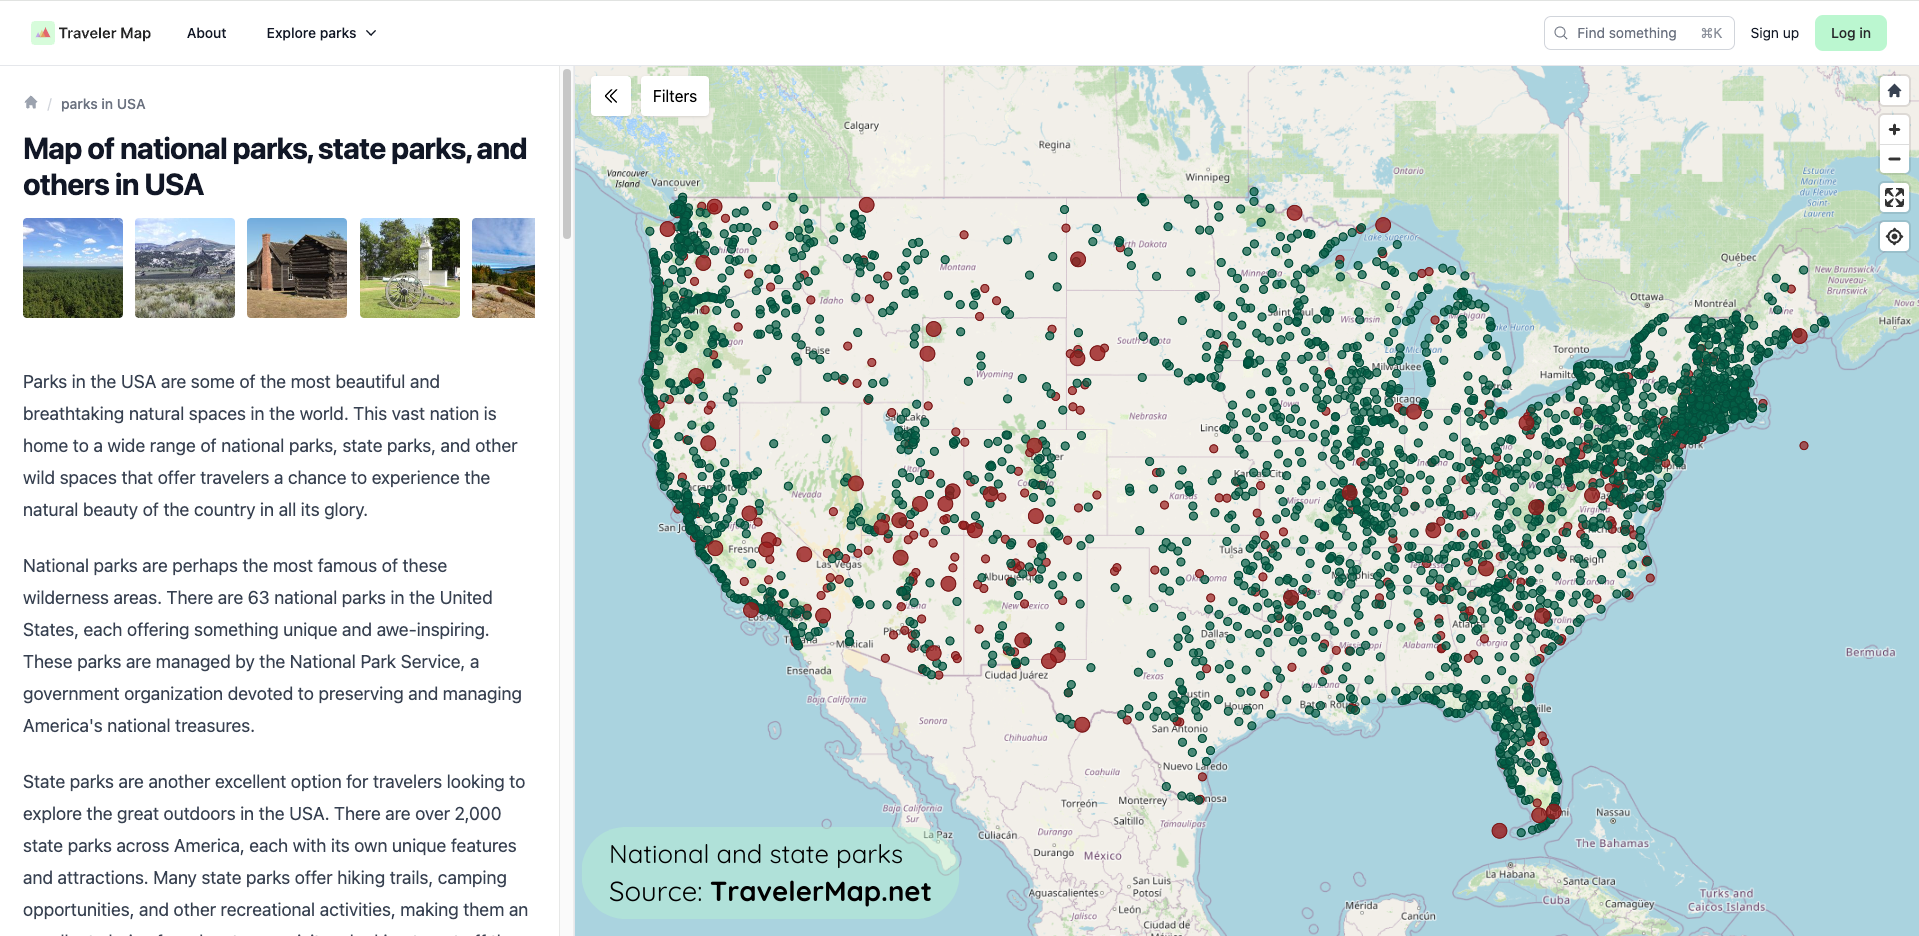Click the page heading Map of national parks
Viewport: 1919px width, 936px height.
pos(275,167)
